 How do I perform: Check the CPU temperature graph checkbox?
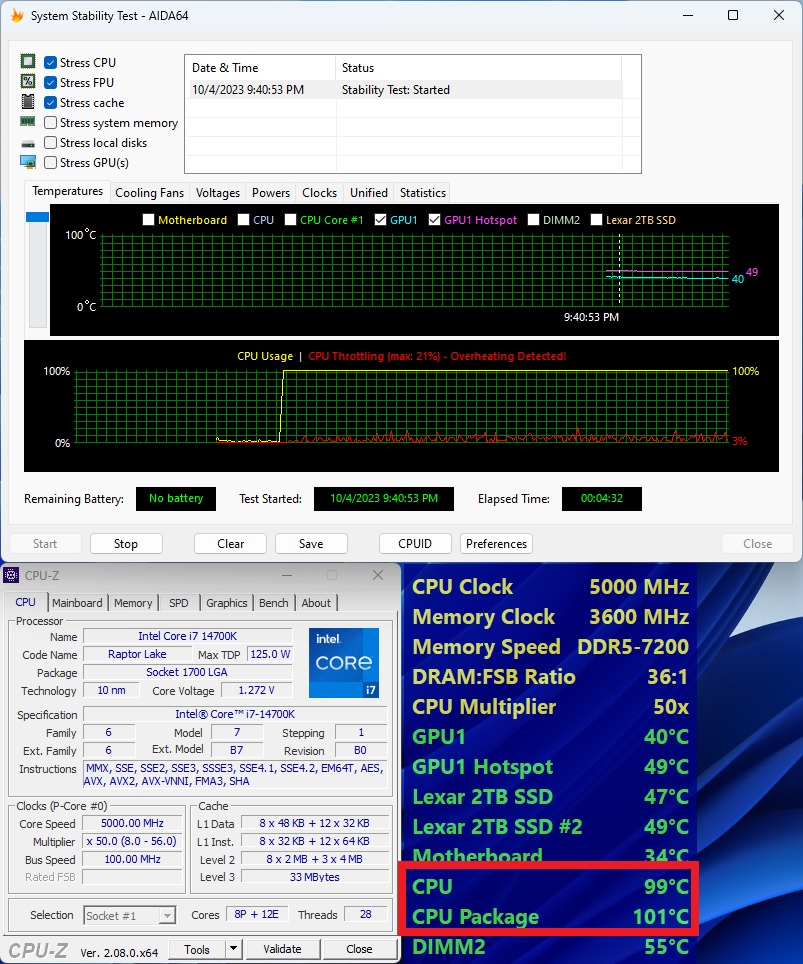(x=243, y=219)
